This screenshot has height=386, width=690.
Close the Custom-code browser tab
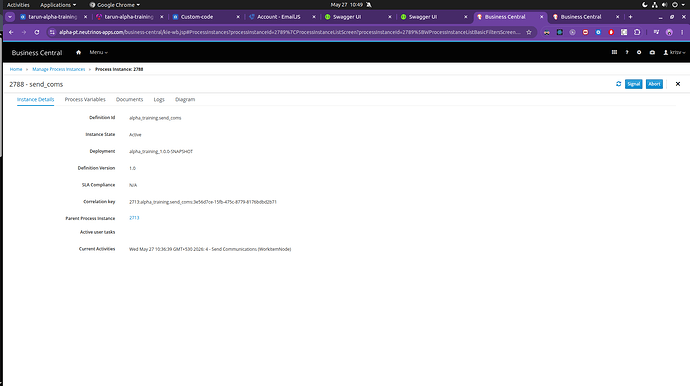(238, 17)
